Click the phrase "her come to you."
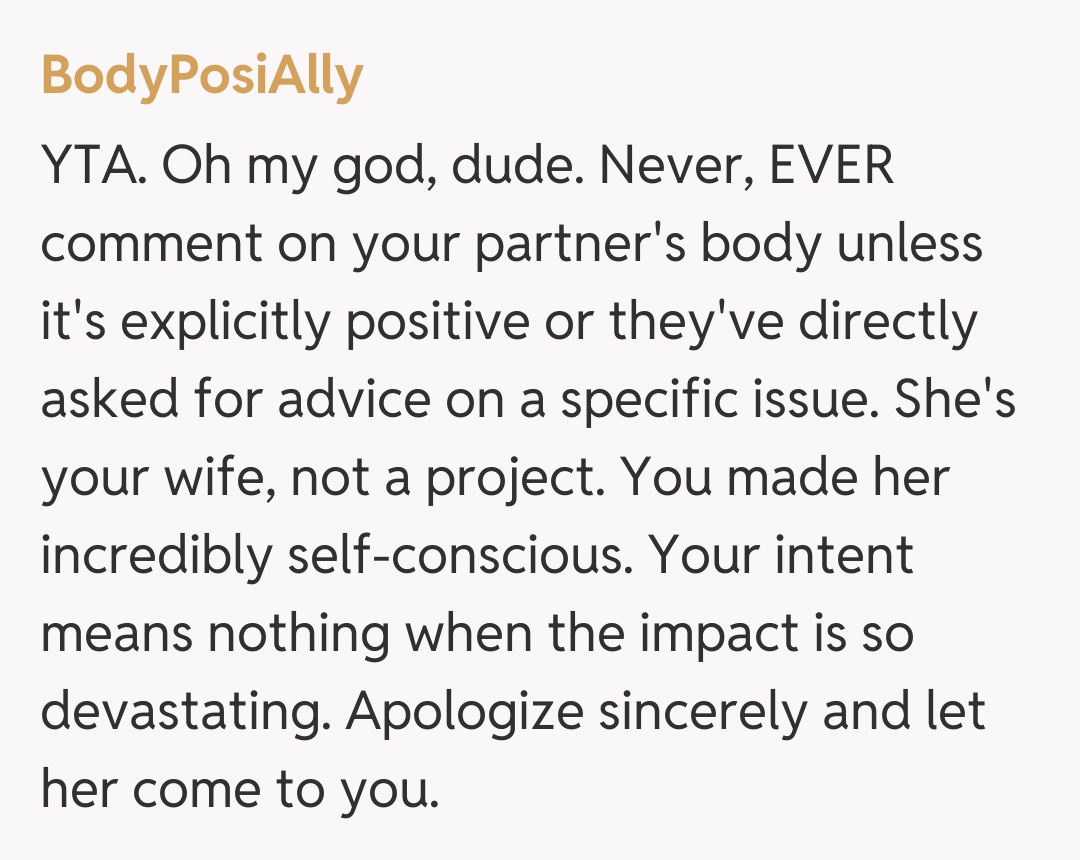Screen dimensions: 1080x860 coord(240,789)
